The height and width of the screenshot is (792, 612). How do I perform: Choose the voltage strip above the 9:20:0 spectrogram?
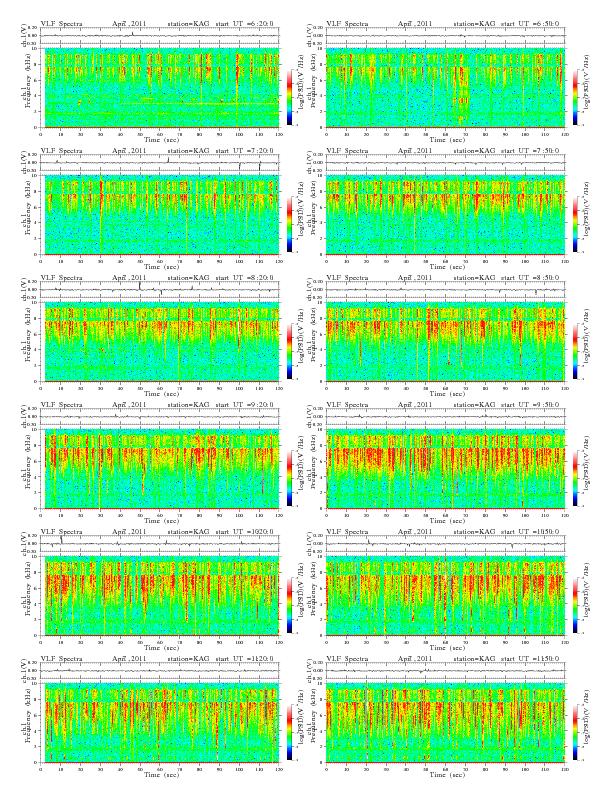tap(160, 417)
